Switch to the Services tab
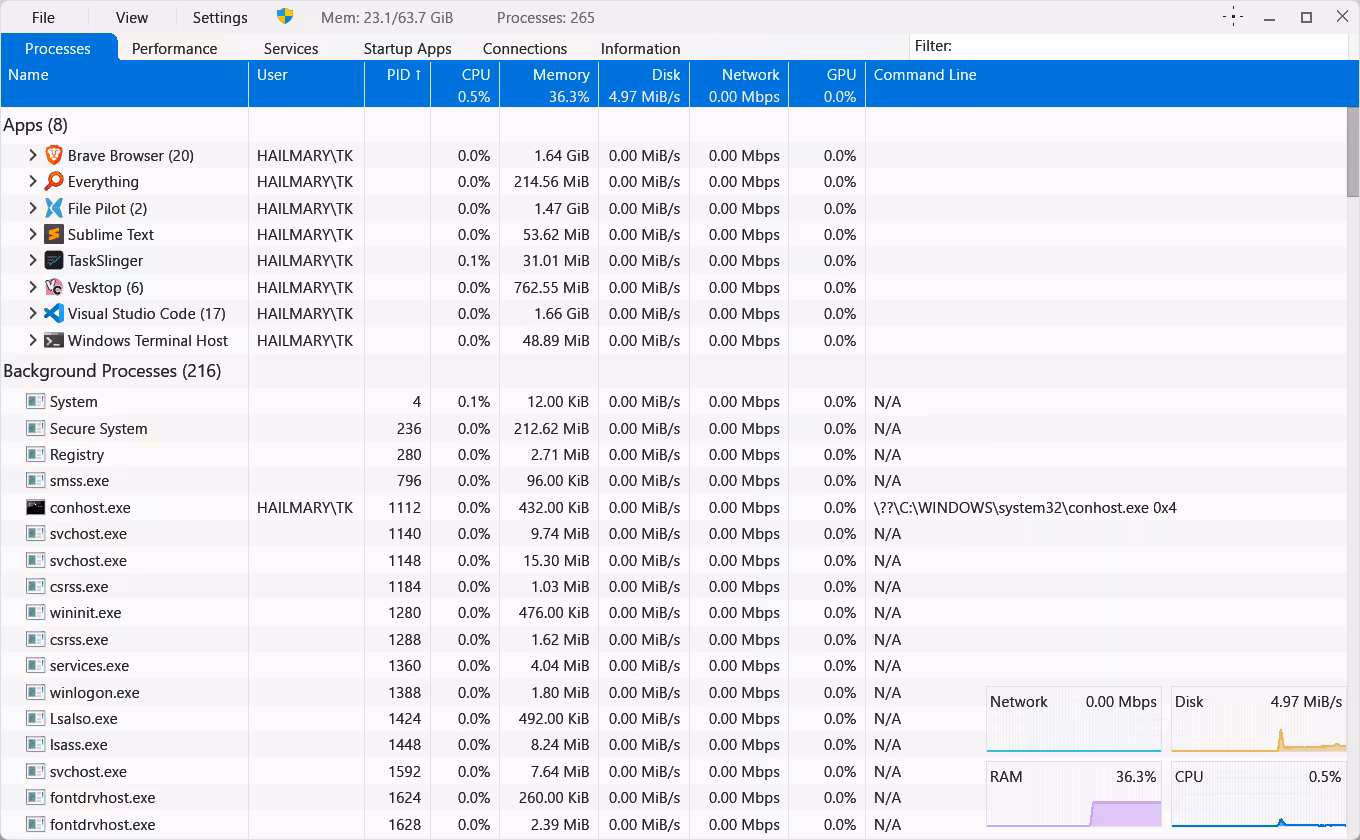 (x=291, y=48)
